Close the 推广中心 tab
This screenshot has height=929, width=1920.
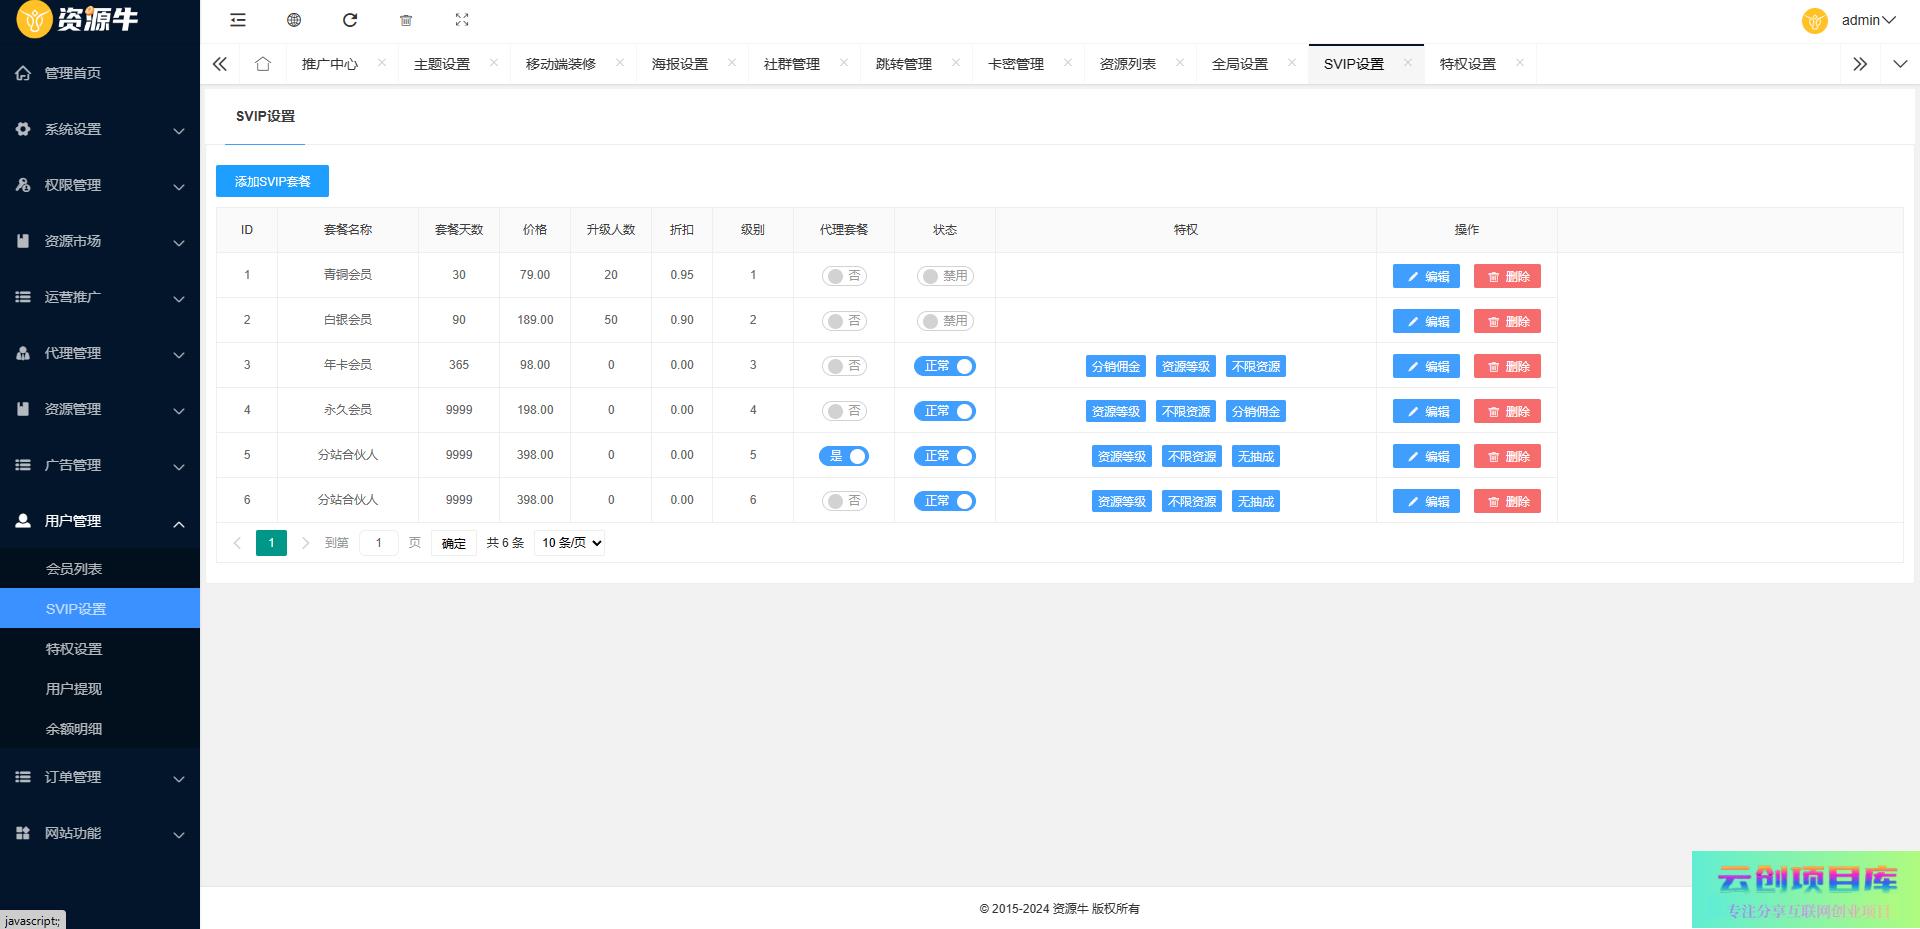click(x=382, y=63)
